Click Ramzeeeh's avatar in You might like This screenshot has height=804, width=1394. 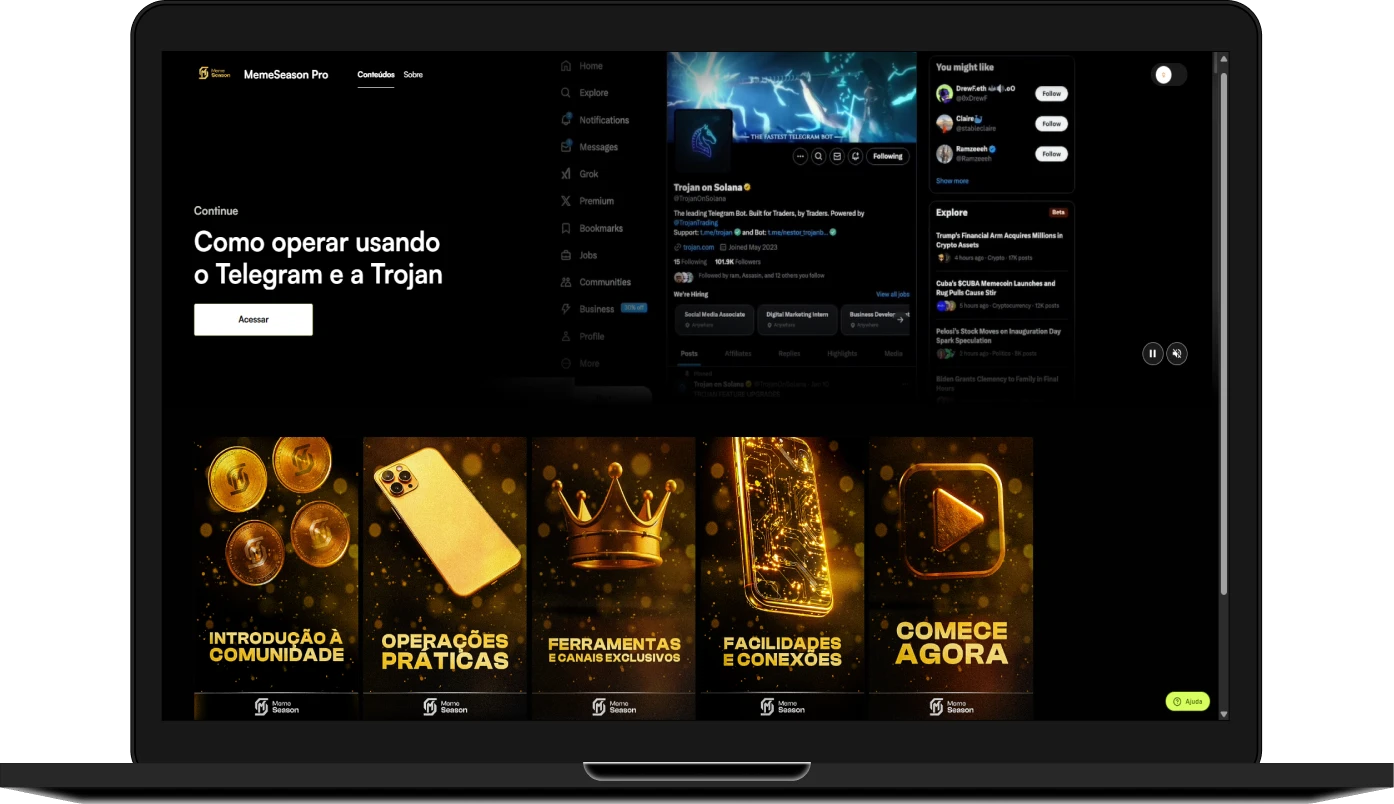(944, 154)
